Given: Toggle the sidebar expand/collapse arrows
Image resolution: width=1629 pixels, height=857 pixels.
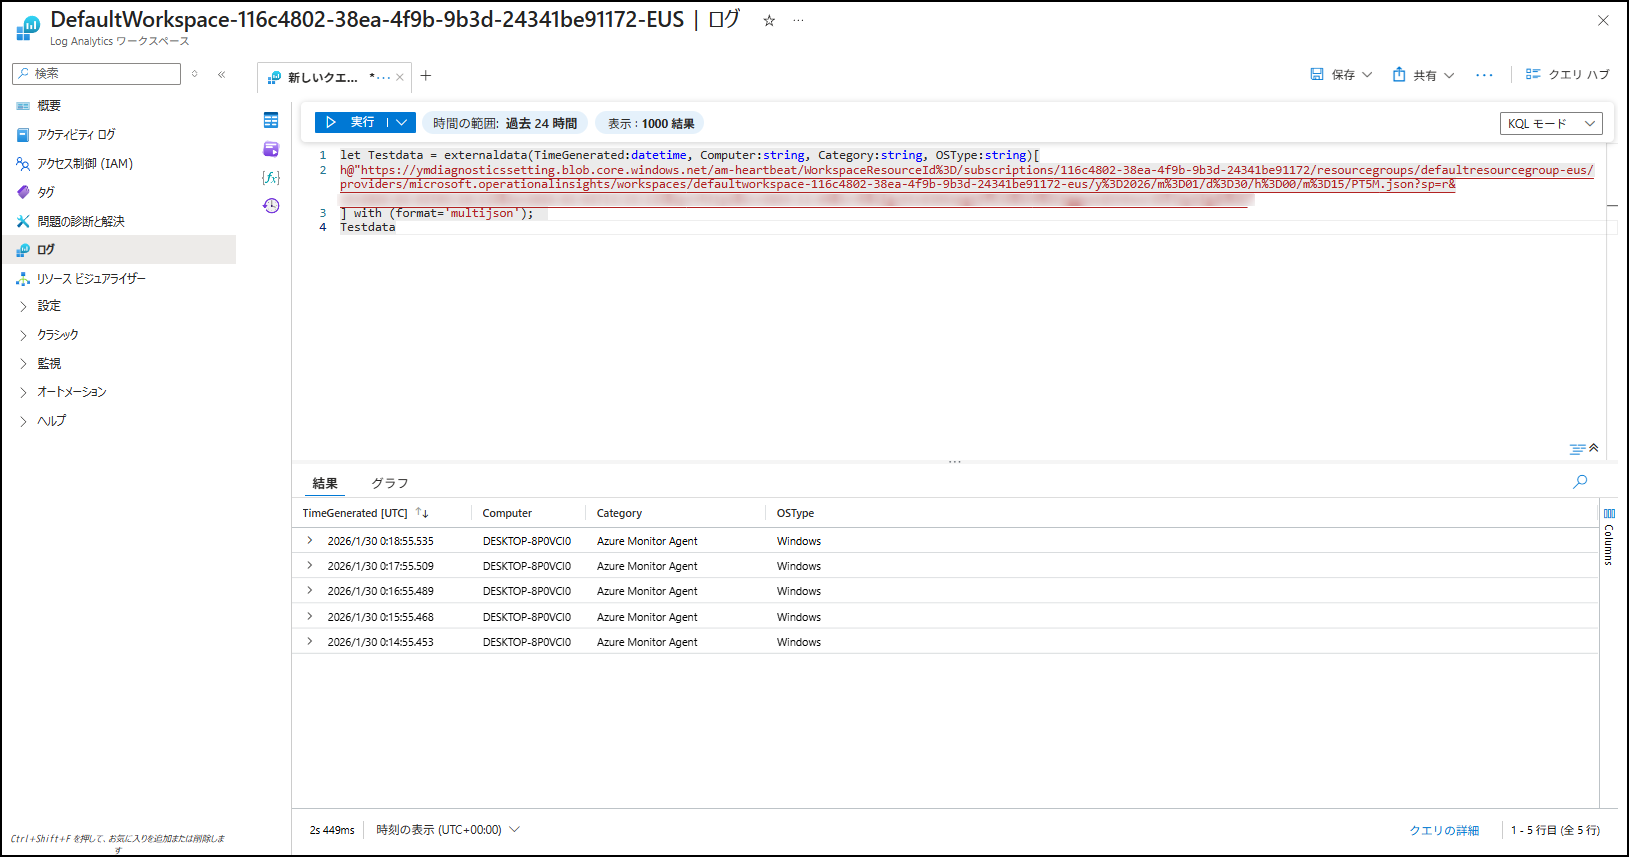Looking at the screenshot, I should click(195, 74).
